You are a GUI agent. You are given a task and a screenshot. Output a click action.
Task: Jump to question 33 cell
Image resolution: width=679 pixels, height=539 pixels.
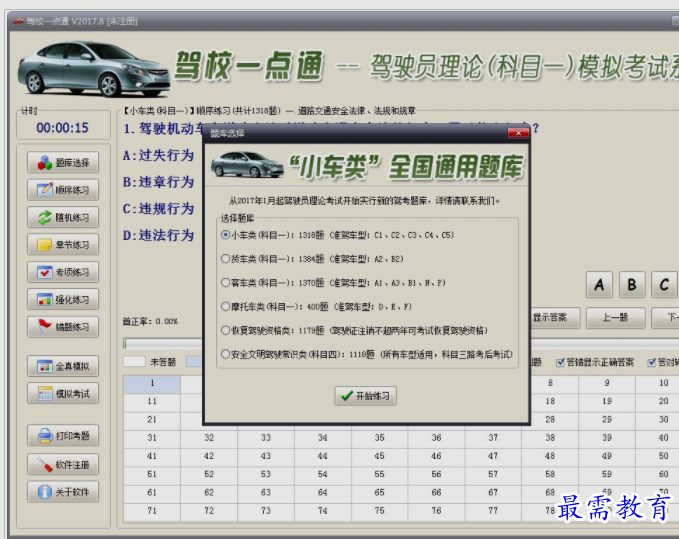tap(266, 439)
